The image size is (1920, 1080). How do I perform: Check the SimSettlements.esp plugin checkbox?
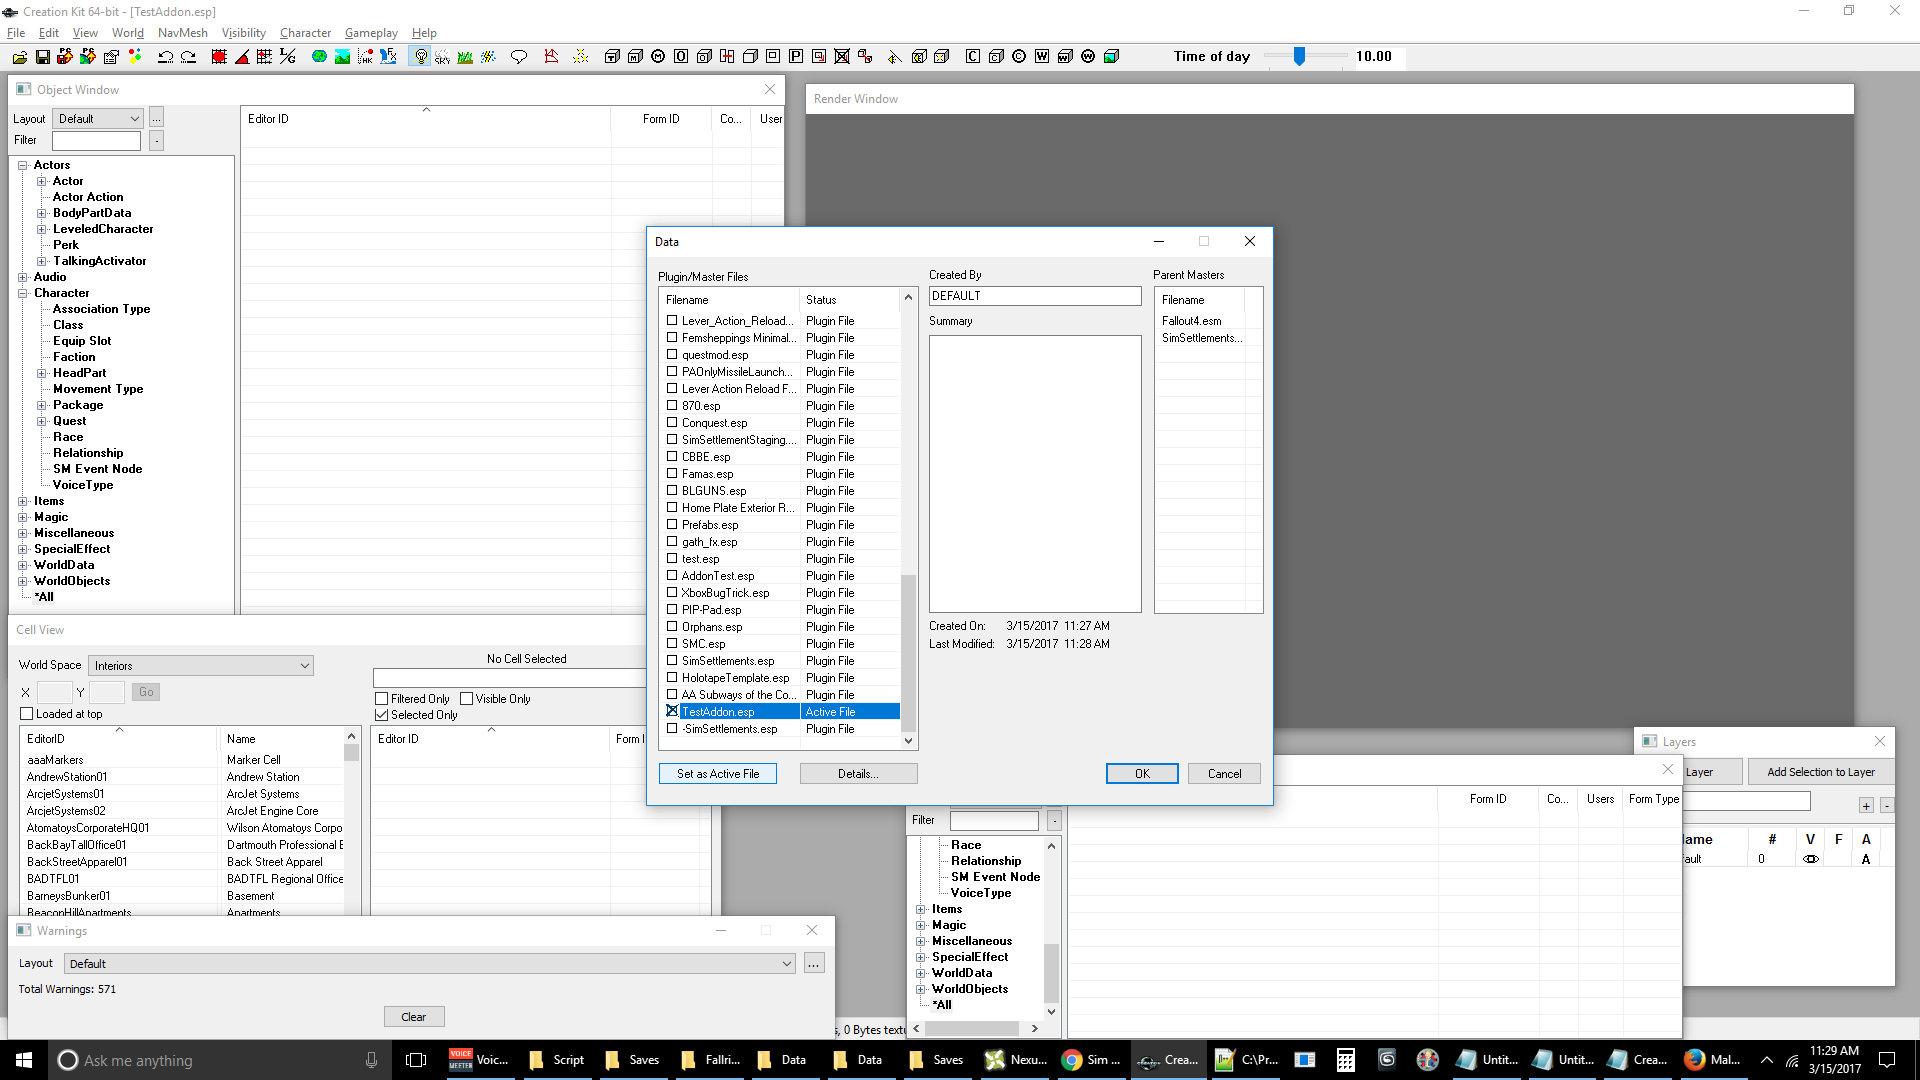pos(672,660)
